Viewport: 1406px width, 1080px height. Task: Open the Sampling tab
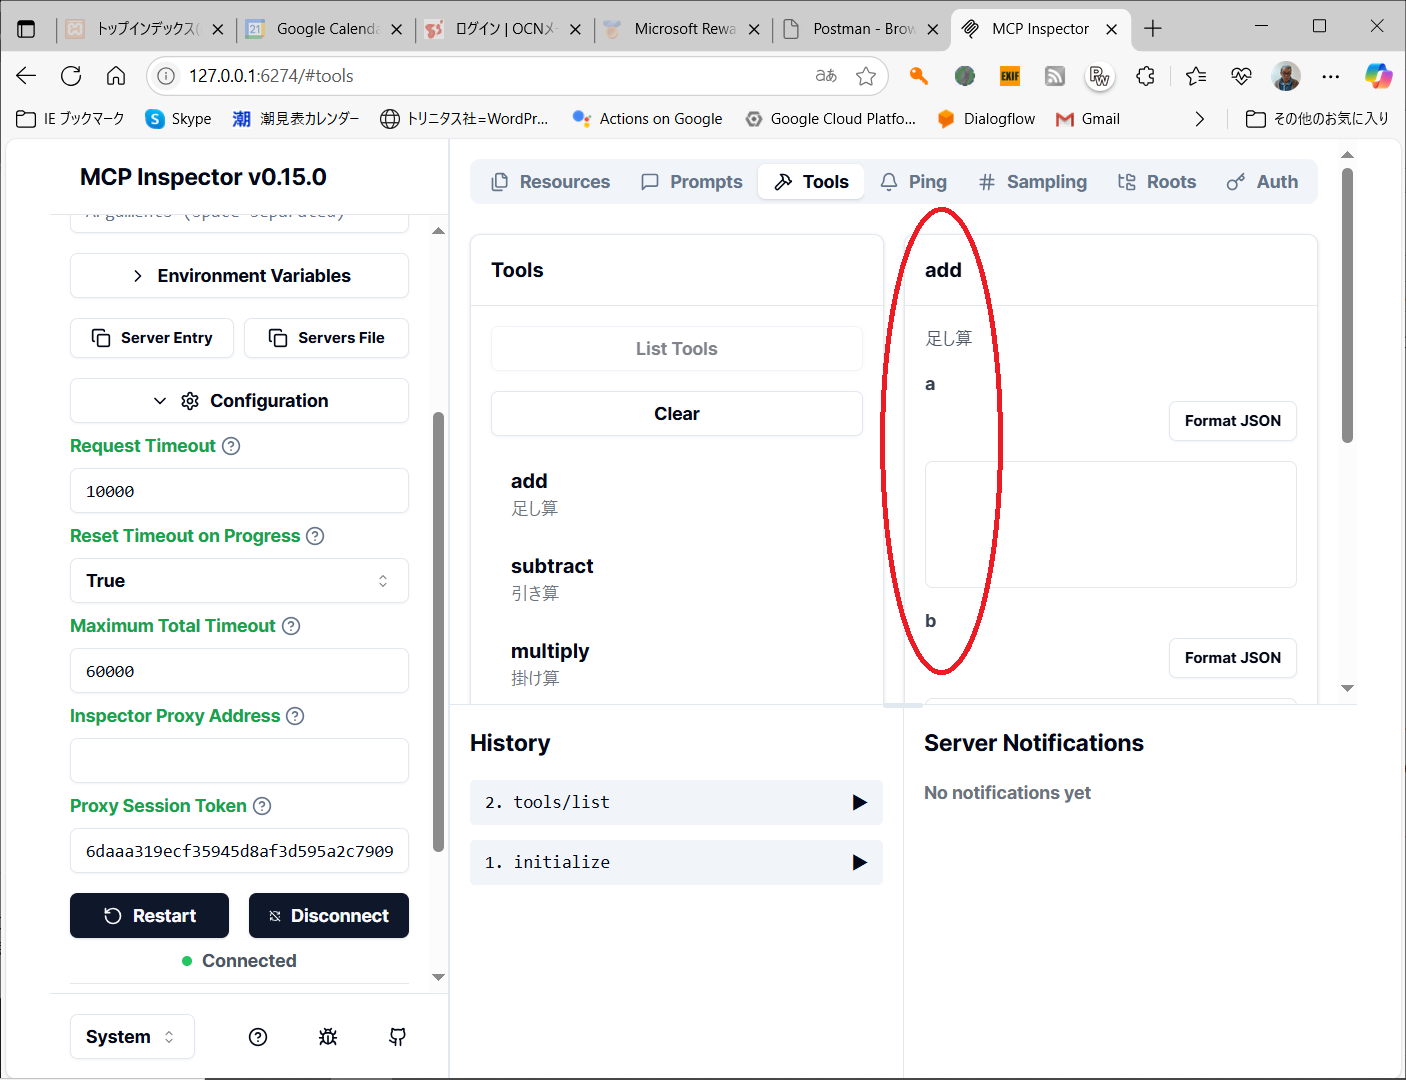(1033, 182)
